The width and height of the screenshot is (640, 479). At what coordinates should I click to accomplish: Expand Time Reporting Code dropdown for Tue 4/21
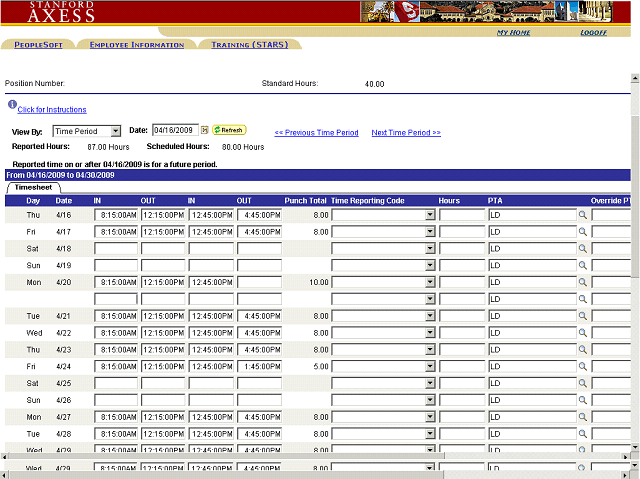pyautogui.click(x=430, y=316)
